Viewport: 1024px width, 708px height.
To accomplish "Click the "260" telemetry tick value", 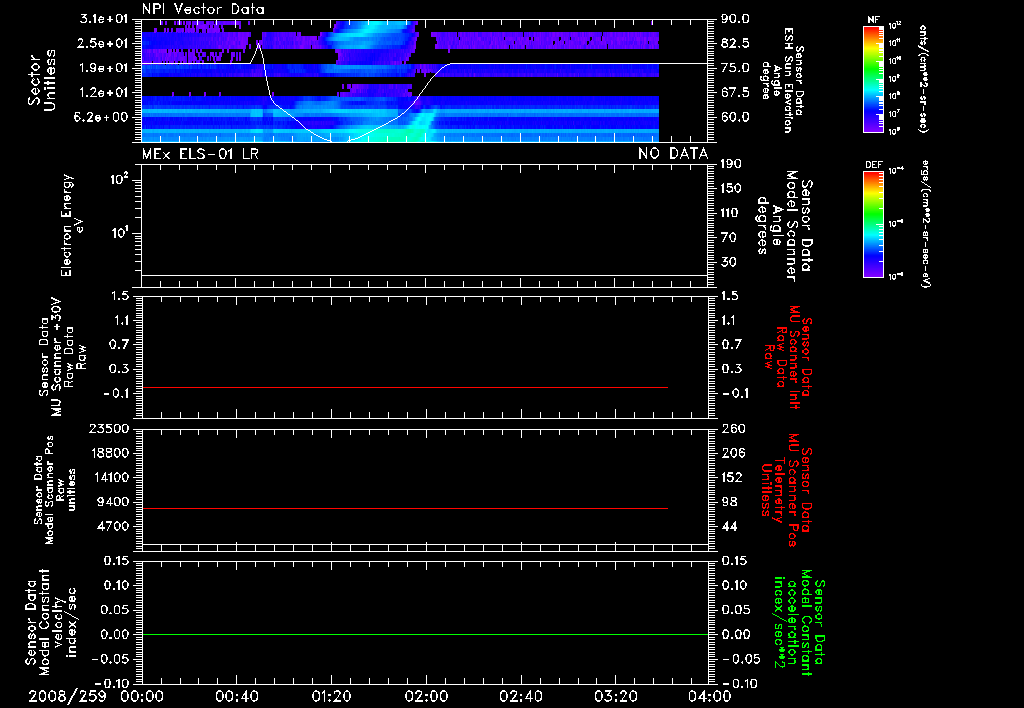I will click(x=732, y=429).
